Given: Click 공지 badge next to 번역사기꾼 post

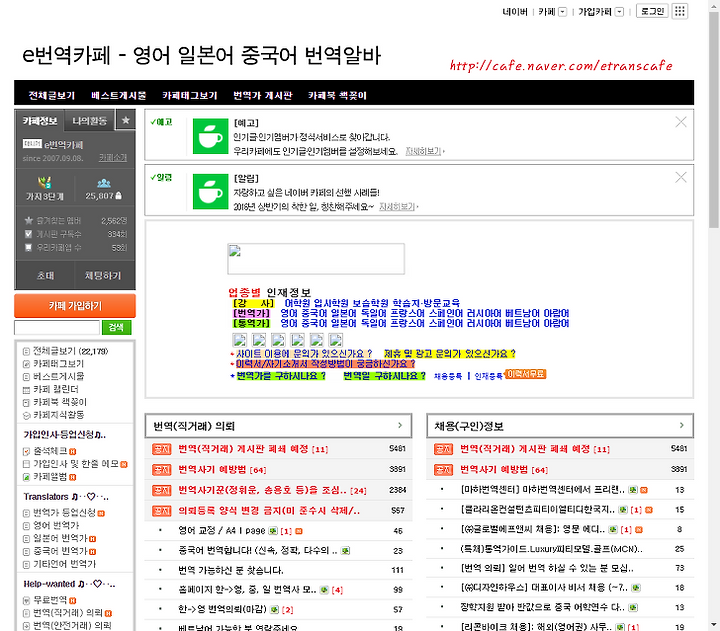Looking at the screenshot, I should [x=162, y=490].
